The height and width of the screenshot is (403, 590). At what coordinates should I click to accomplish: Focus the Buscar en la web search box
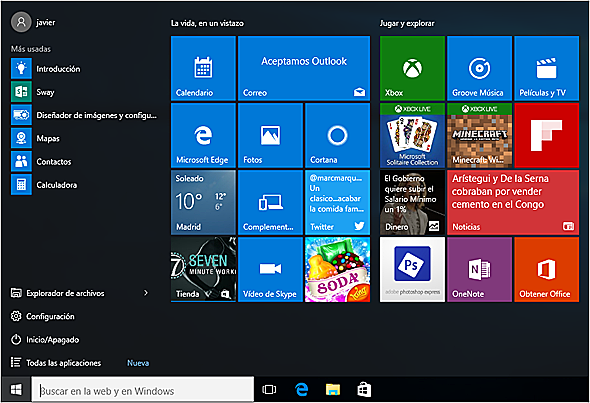[143, 390]
